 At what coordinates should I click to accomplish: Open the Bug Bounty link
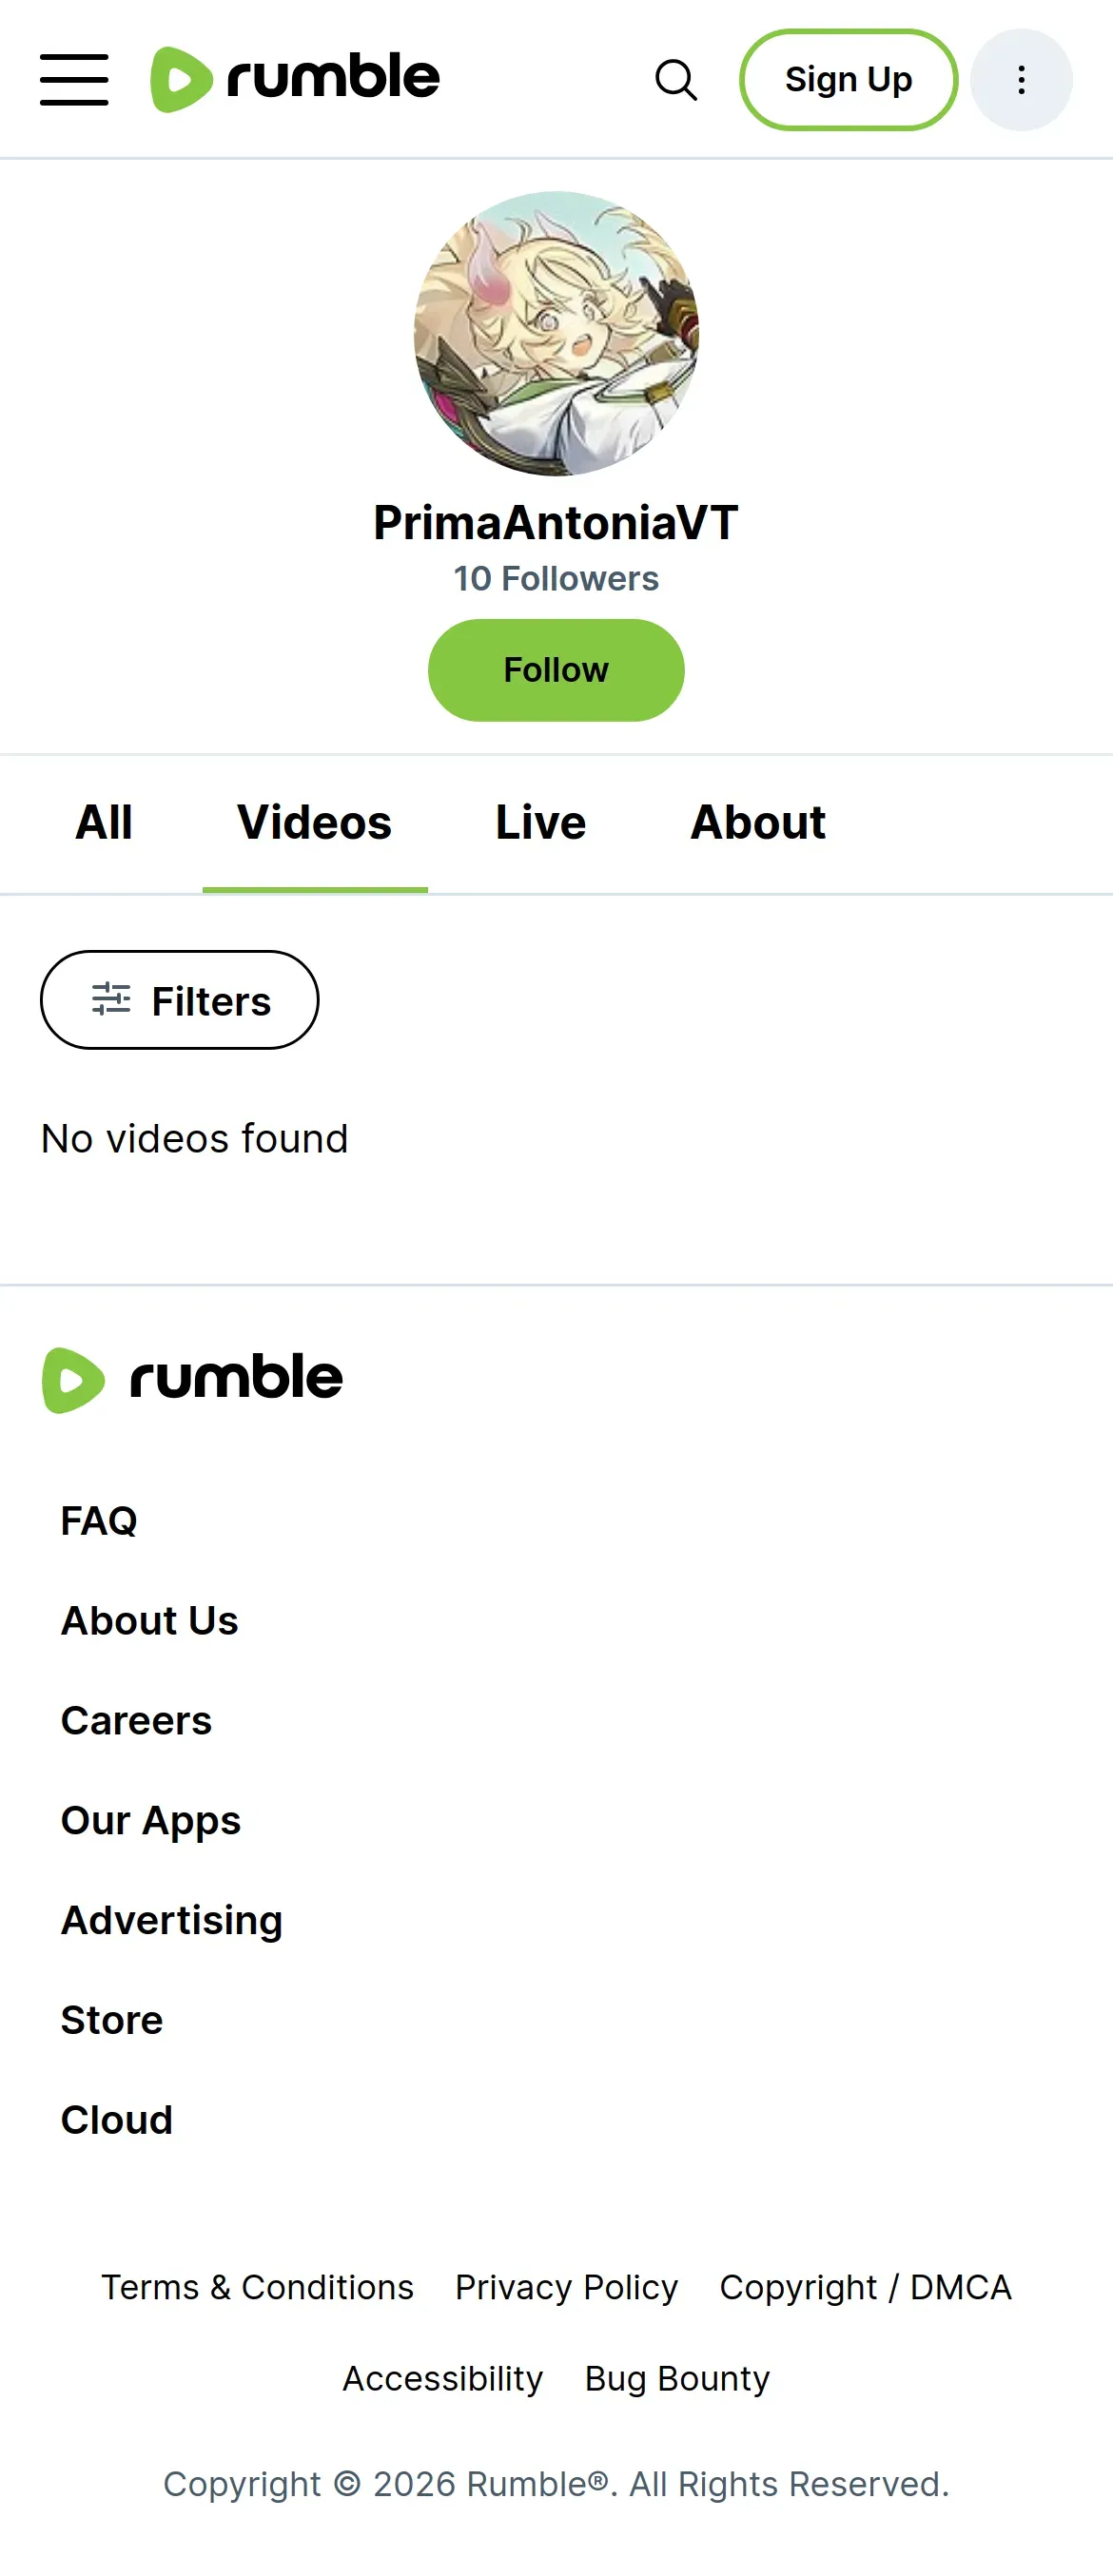[677, 2378]
